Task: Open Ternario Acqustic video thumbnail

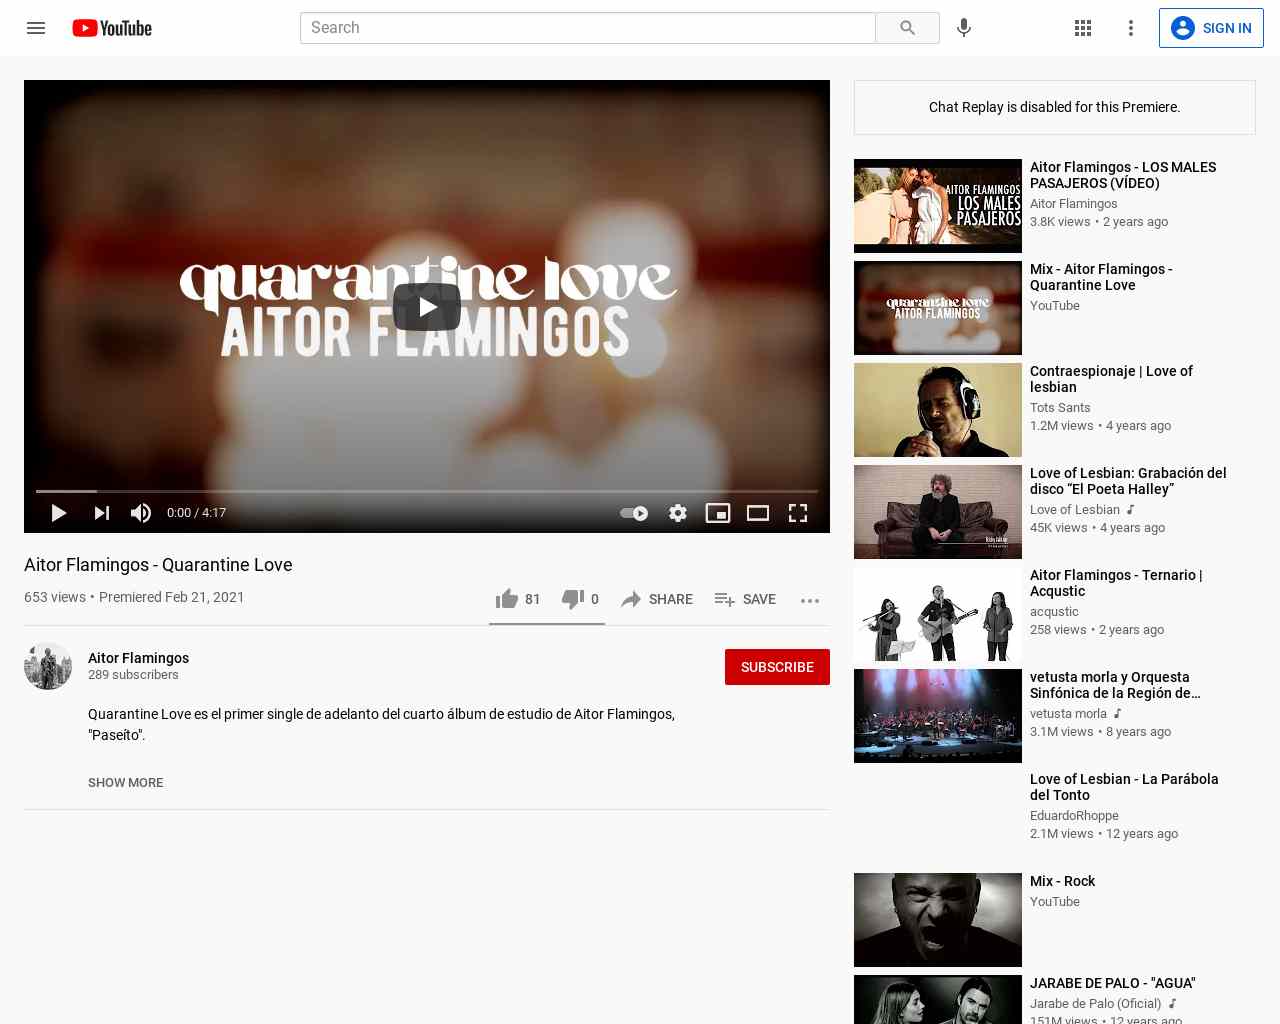Action: coord(938,614)
